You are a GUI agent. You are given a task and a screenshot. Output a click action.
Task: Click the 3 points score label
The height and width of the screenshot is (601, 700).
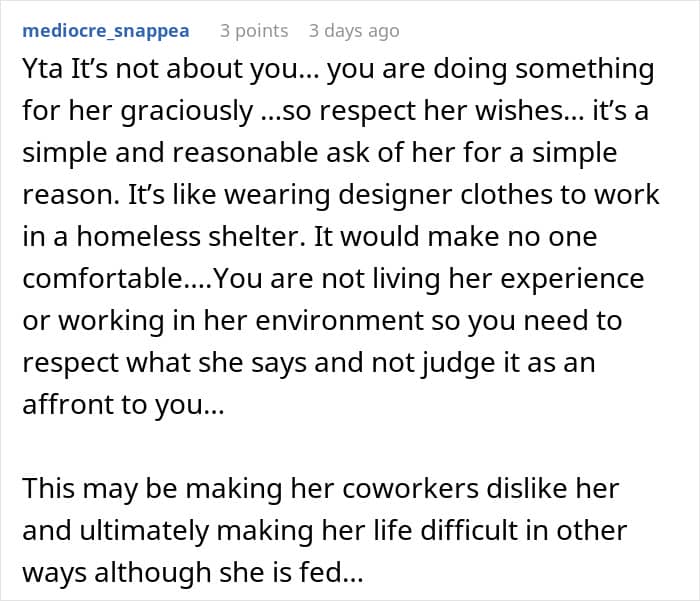coord(254,31)
